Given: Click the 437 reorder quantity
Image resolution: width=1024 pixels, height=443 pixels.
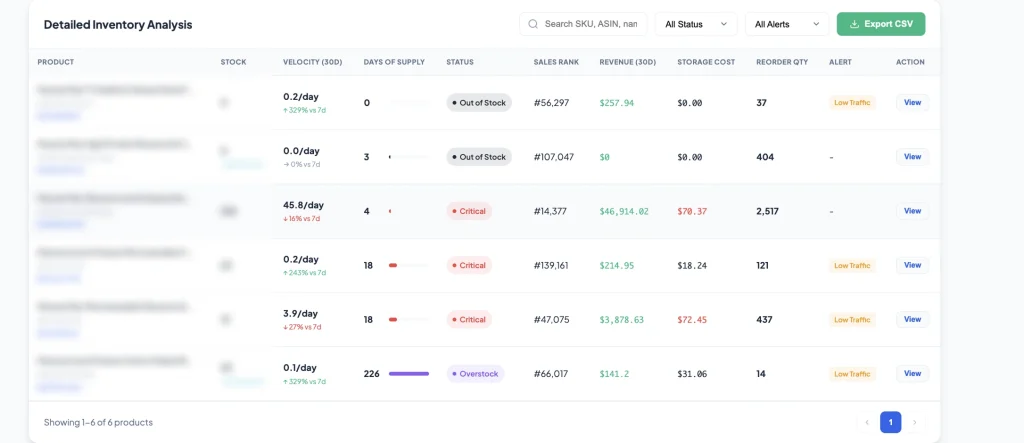Looking at the screenshot, I should pyautogui.click(x=764, y=320).
